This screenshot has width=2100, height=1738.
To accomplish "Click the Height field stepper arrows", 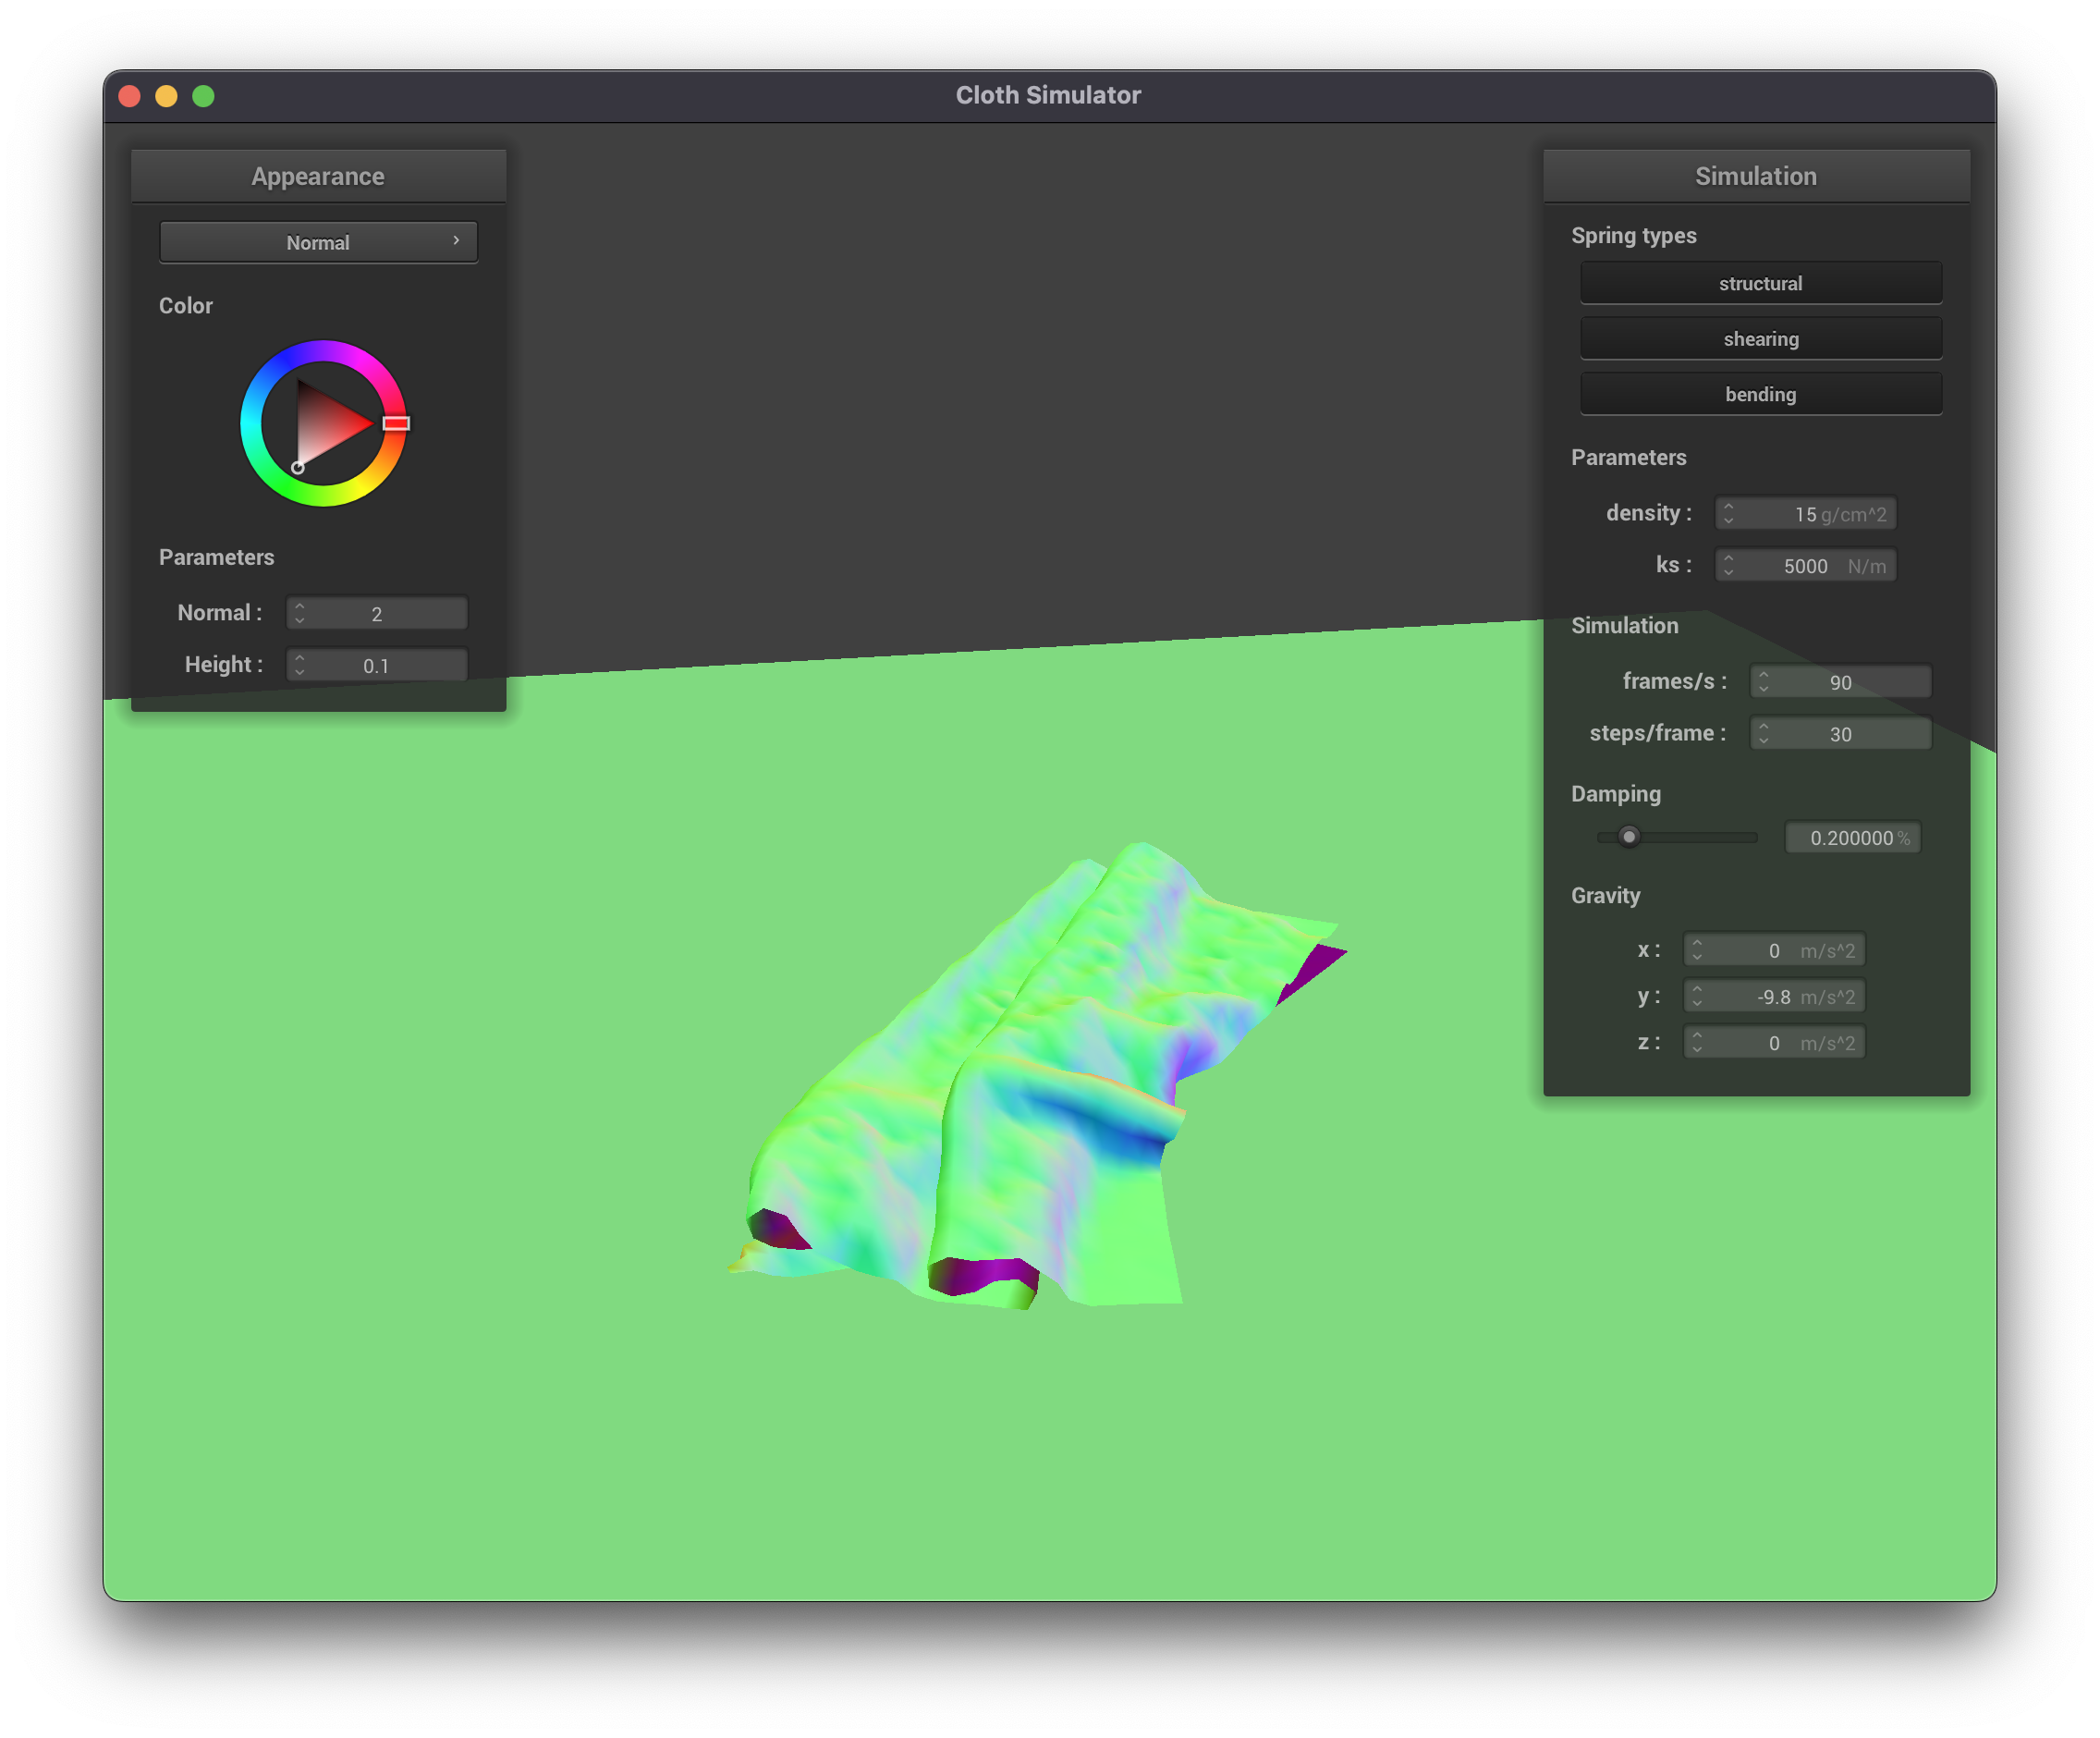I will point(300,665).
